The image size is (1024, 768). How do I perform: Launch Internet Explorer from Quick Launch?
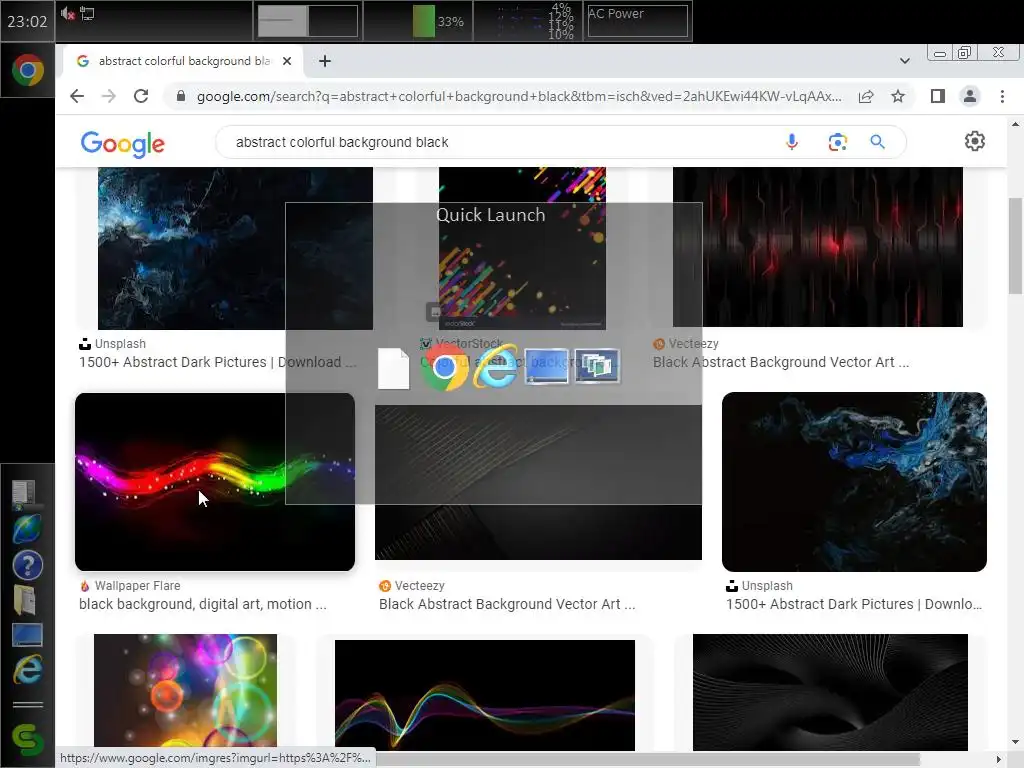pos(495,367)
